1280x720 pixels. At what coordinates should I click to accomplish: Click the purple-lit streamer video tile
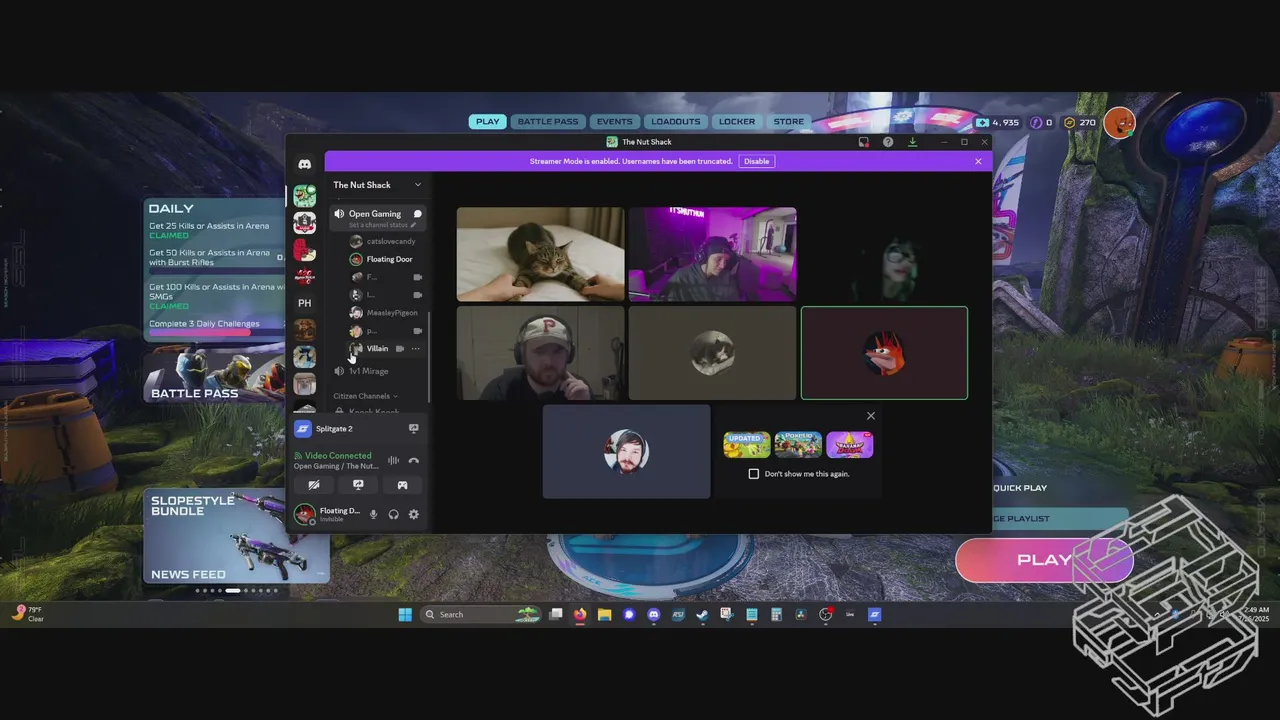click(712, 254)
